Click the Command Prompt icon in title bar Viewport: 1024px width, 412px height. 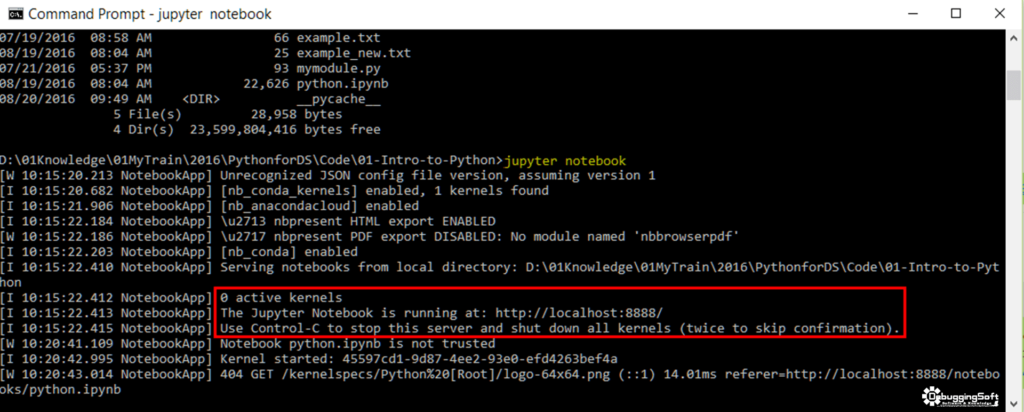tap(14, 14)
